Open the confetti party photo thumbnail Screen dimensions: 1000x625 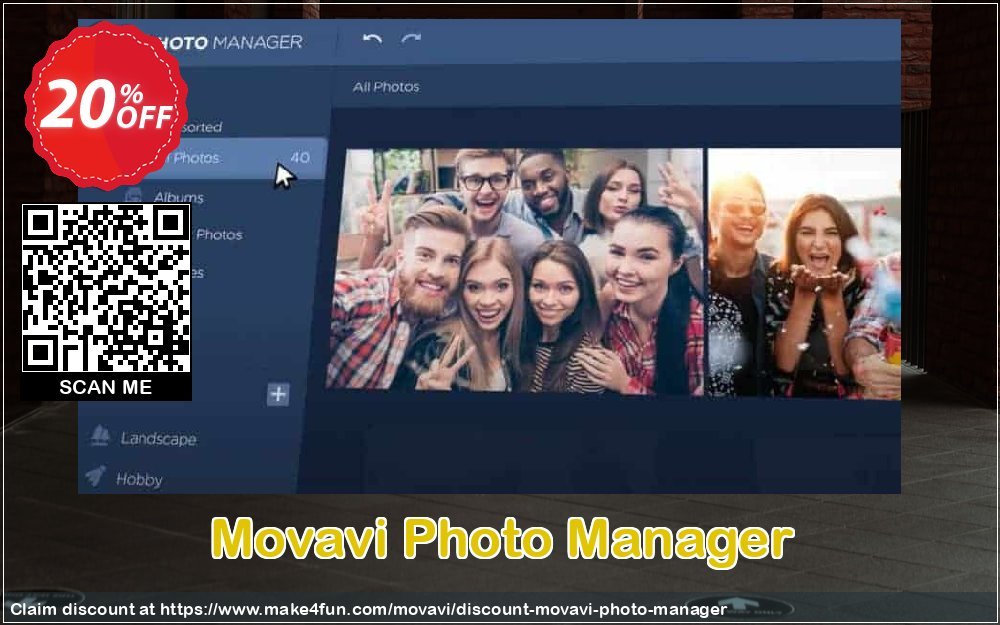[x=804, y=274]
